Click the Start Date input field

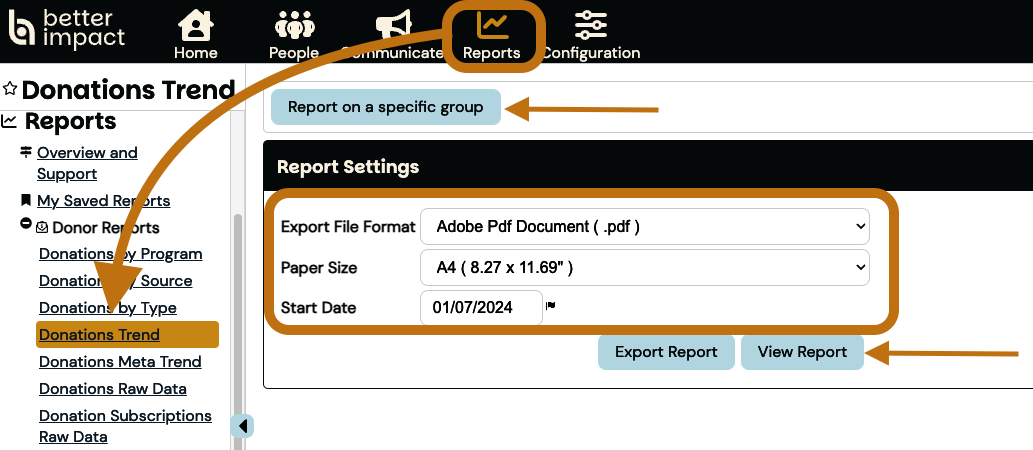click(481, 308)
